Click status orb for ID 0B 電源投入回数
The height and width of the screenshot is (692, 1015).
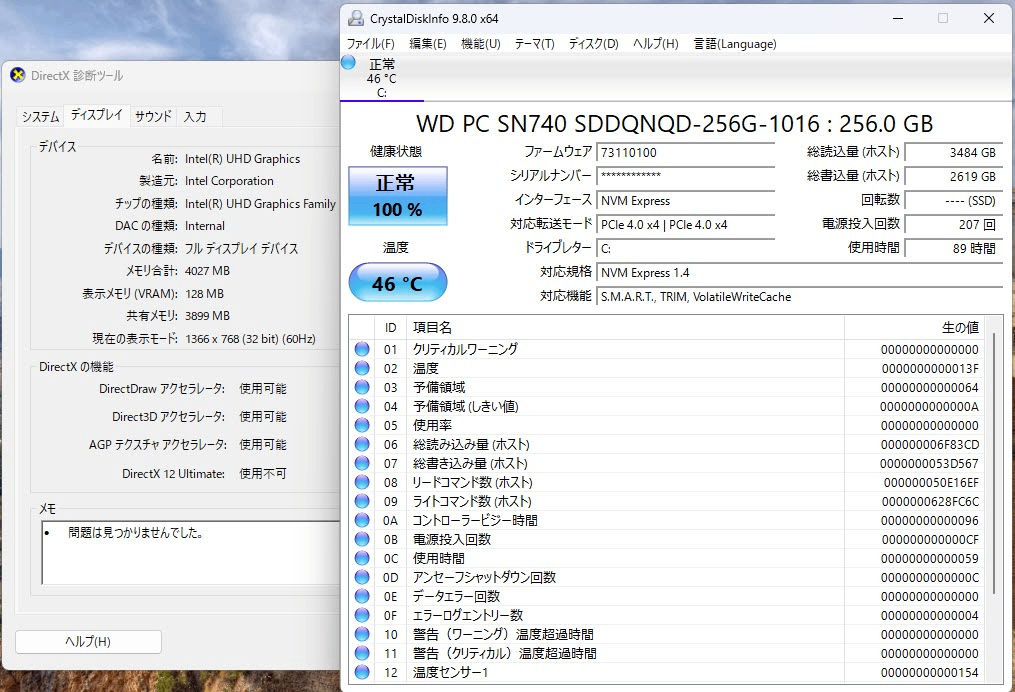(x=362, y=539)
